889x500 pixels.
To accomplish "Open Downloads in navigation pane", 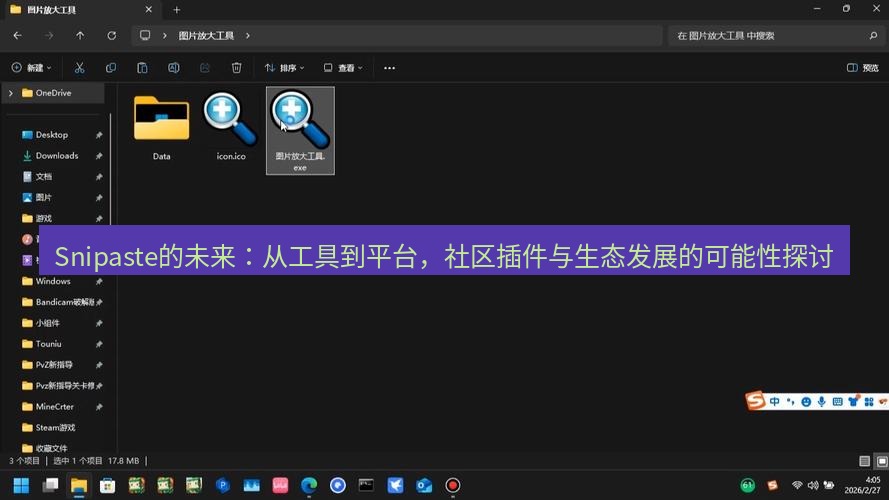I will pyautogui.click(x=57, y=156).
